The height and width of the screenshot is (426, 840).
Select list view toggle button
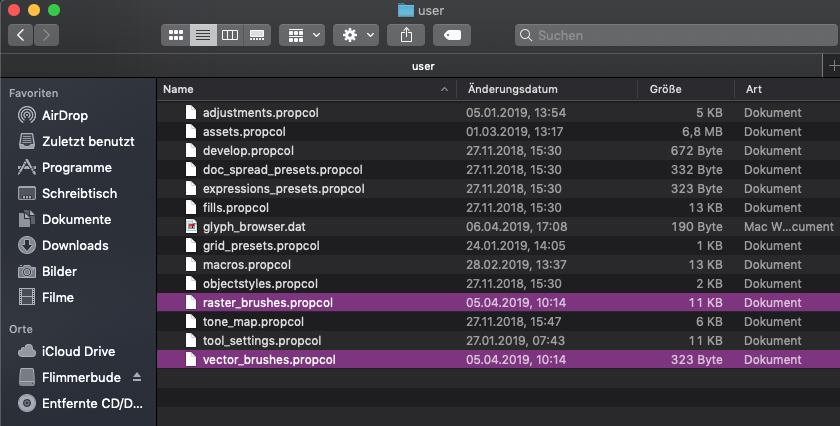click(x=203, y=35)
